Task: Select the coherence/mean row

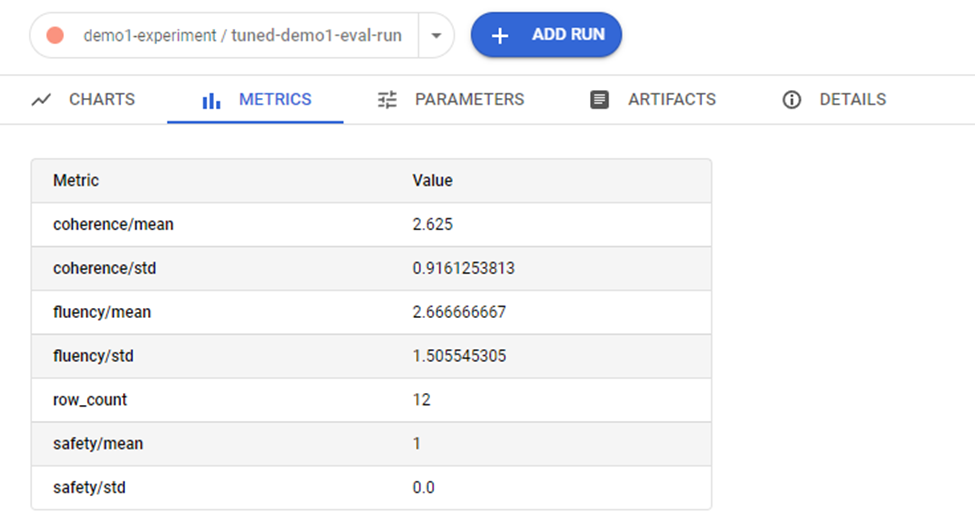Action: (x=371, y=224)
